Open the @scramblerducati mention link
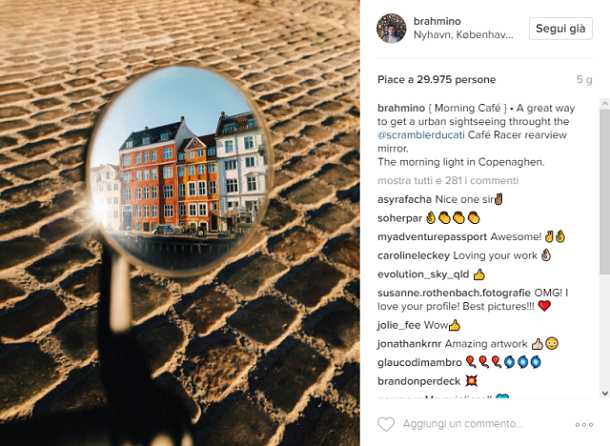The width and height of the screenshot is (610, 446). 421,135
